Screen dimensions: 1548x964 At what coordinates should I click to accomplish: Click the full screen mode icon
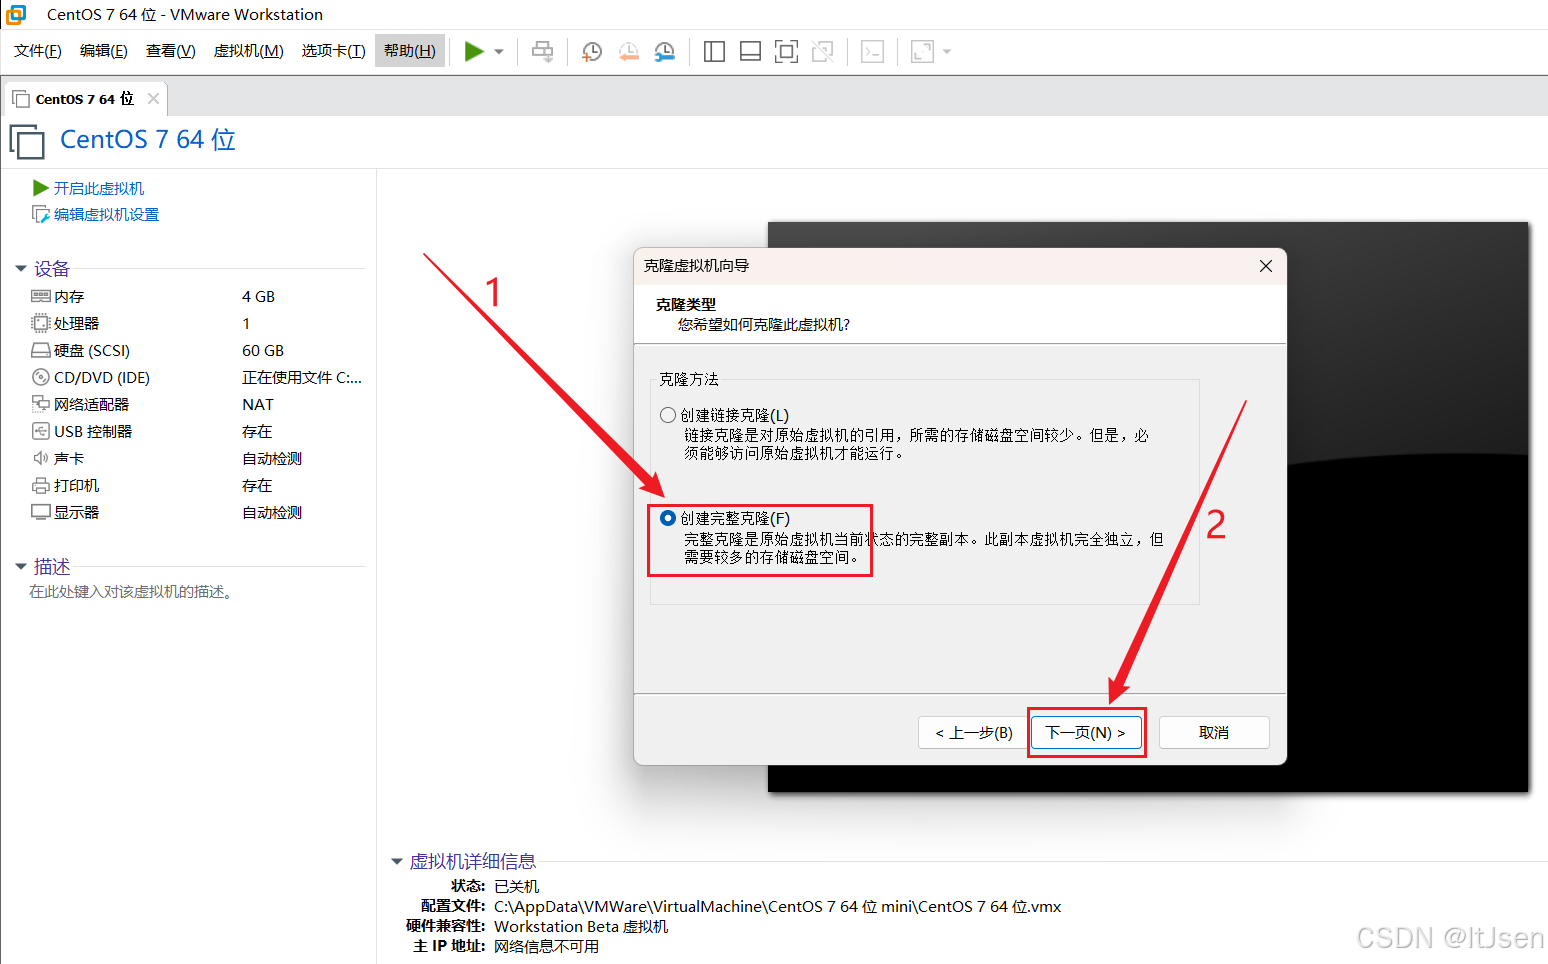[786, 51]
